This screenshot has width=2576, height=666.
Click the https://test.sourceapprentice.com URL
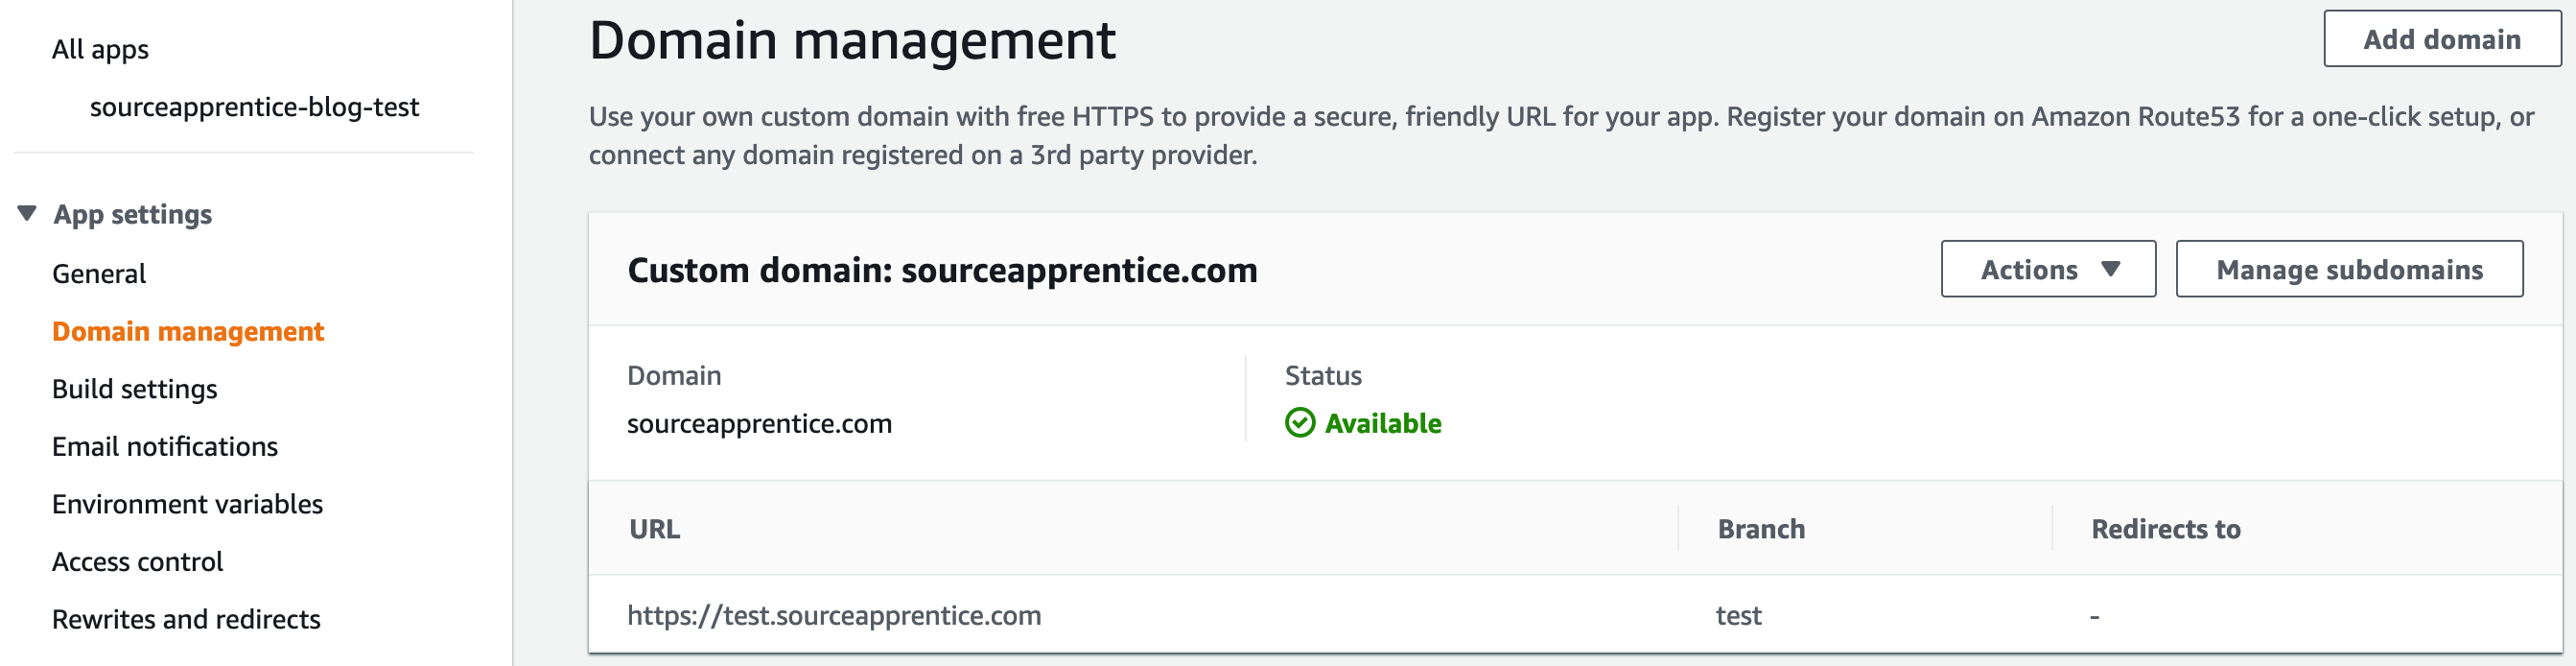(834, 615)
